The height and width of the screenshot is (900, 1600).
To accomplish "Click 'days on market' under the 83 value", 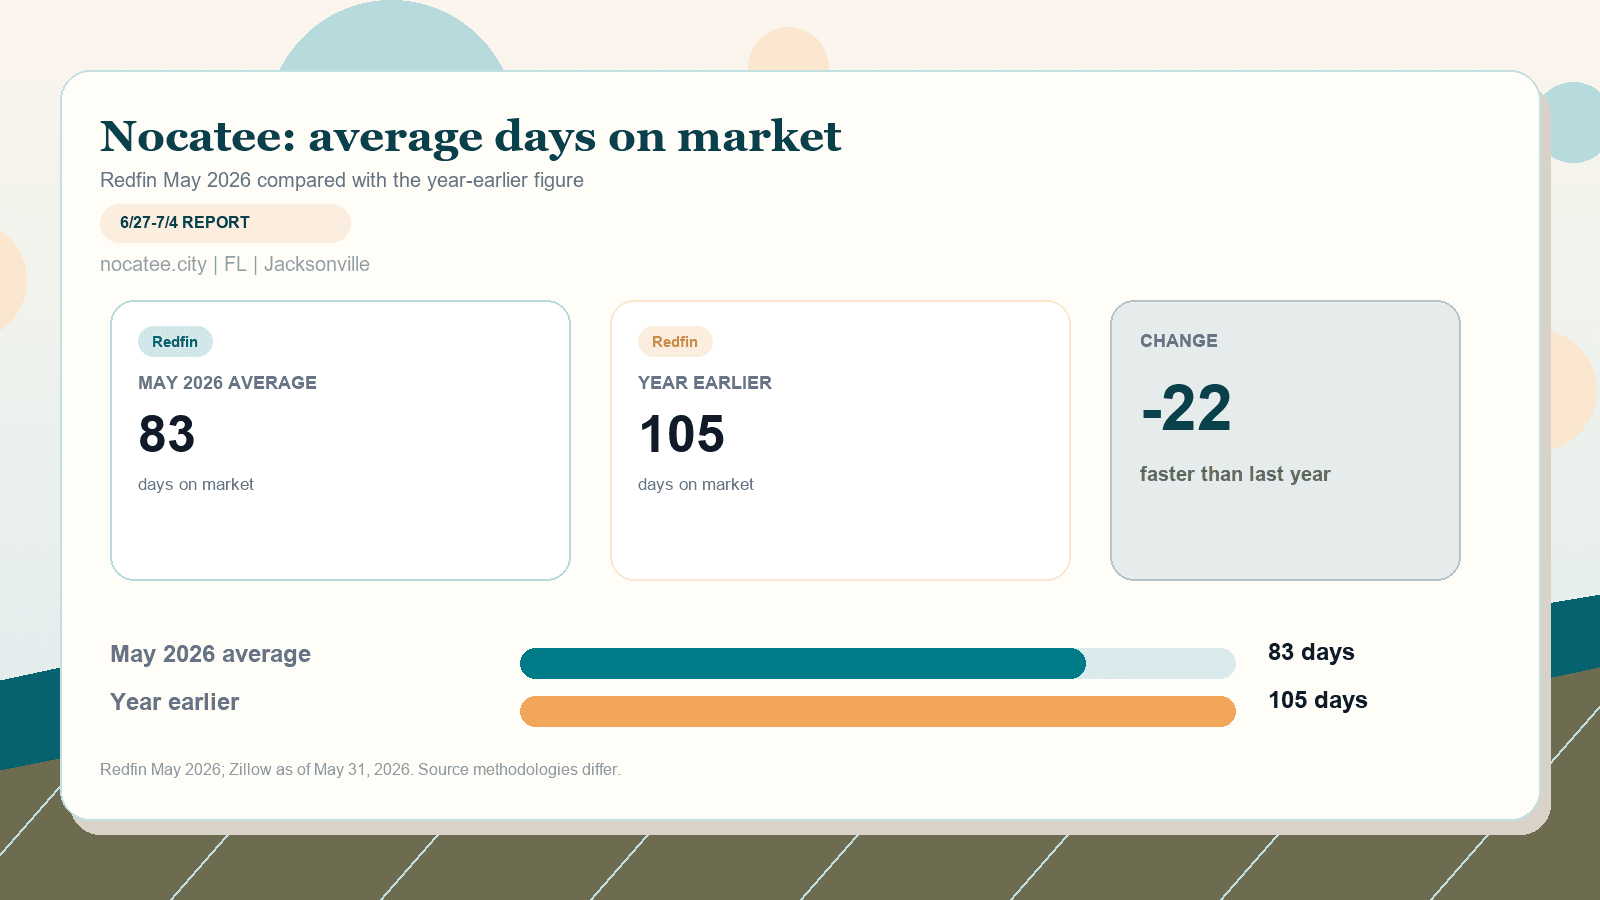I will click(x=196, y=484).
